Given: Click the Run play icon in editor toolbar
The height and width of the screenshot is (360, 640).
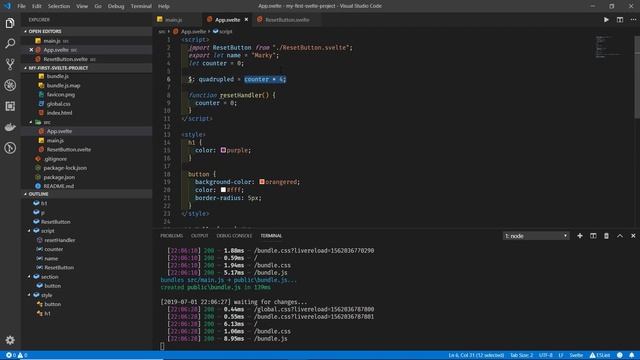Looking at the screenshot, I should [606, 20].
